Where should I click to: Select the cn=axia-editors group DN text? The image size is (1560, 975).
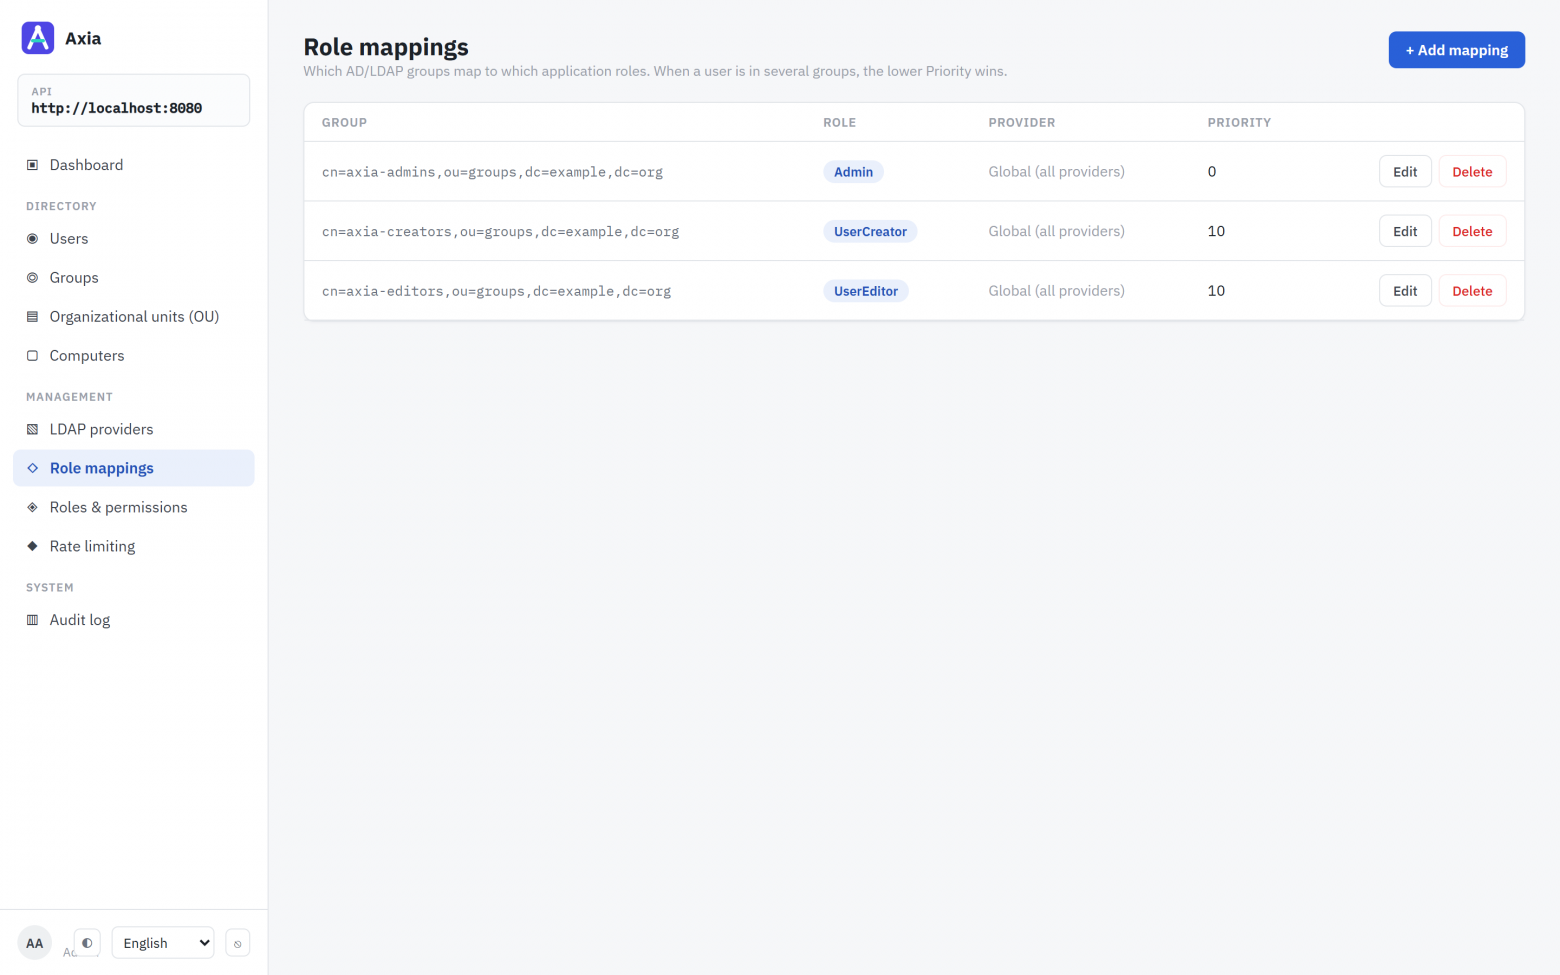pyautogui.click(x=496, y=291)
